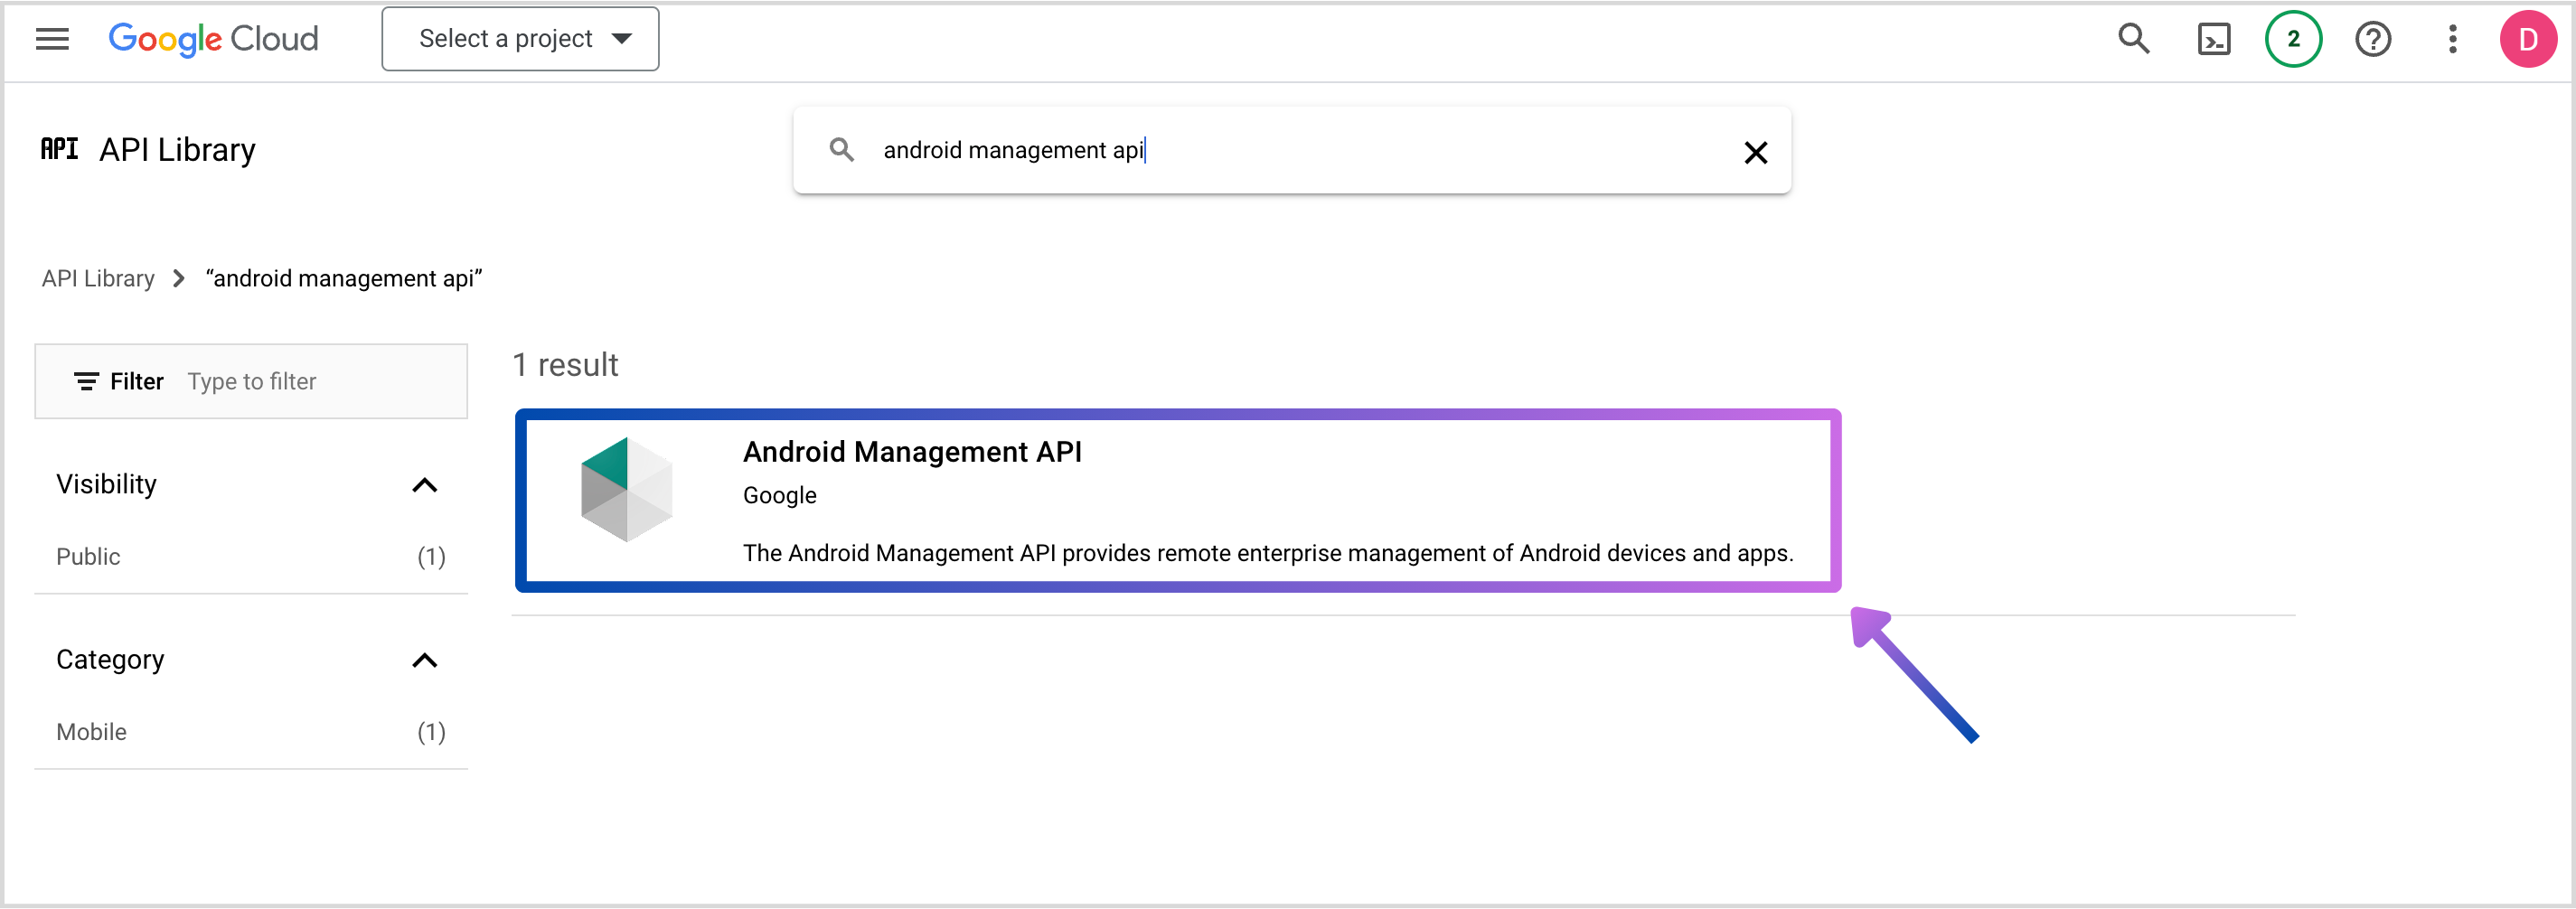Click the pink D account avatar

point(2527,39)
